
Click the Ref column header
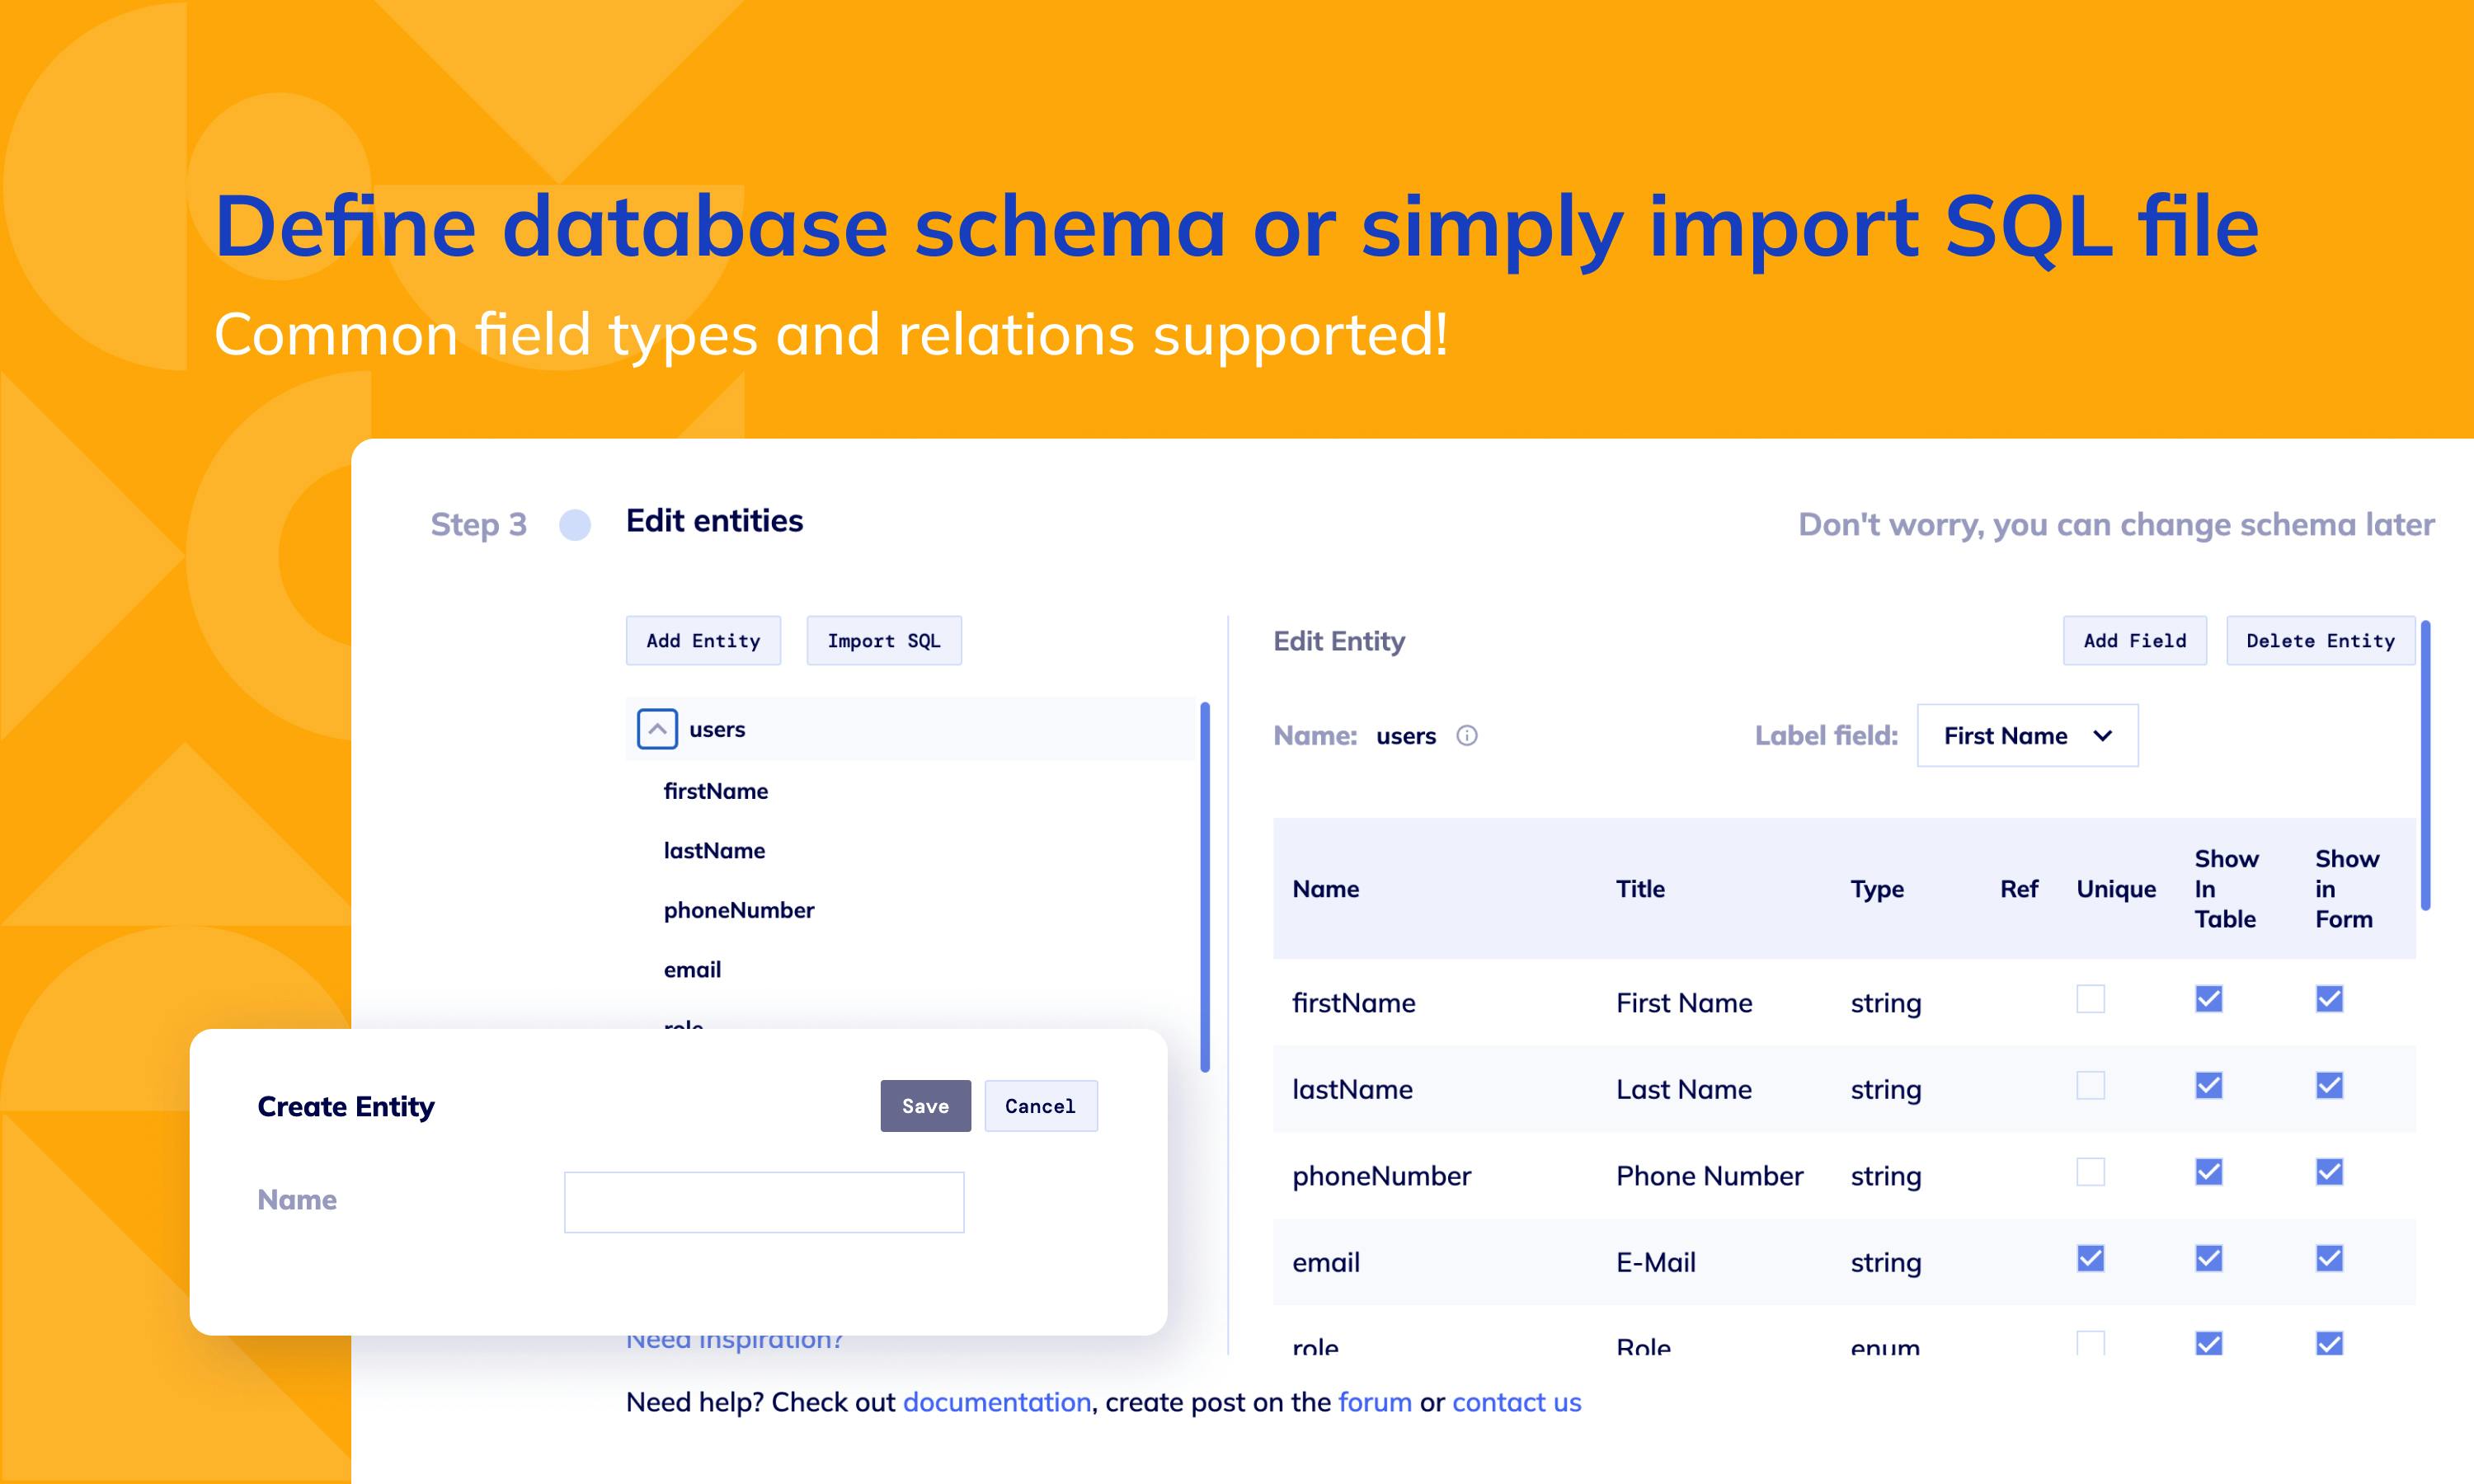pos(2019,889)
